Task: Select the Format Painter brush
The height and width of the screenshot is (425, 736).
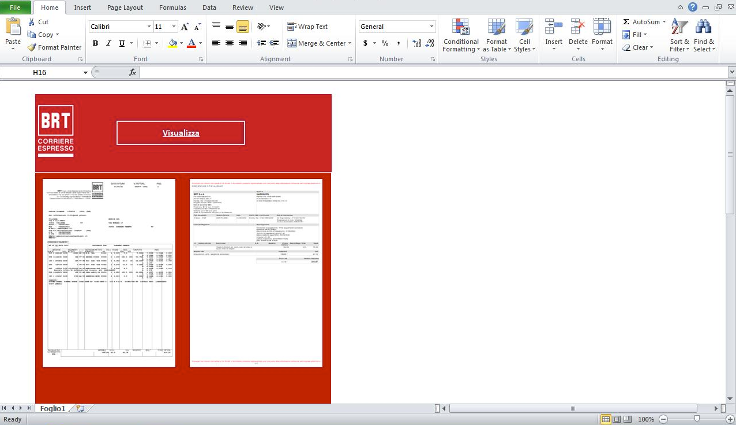Action: [31, 47]
